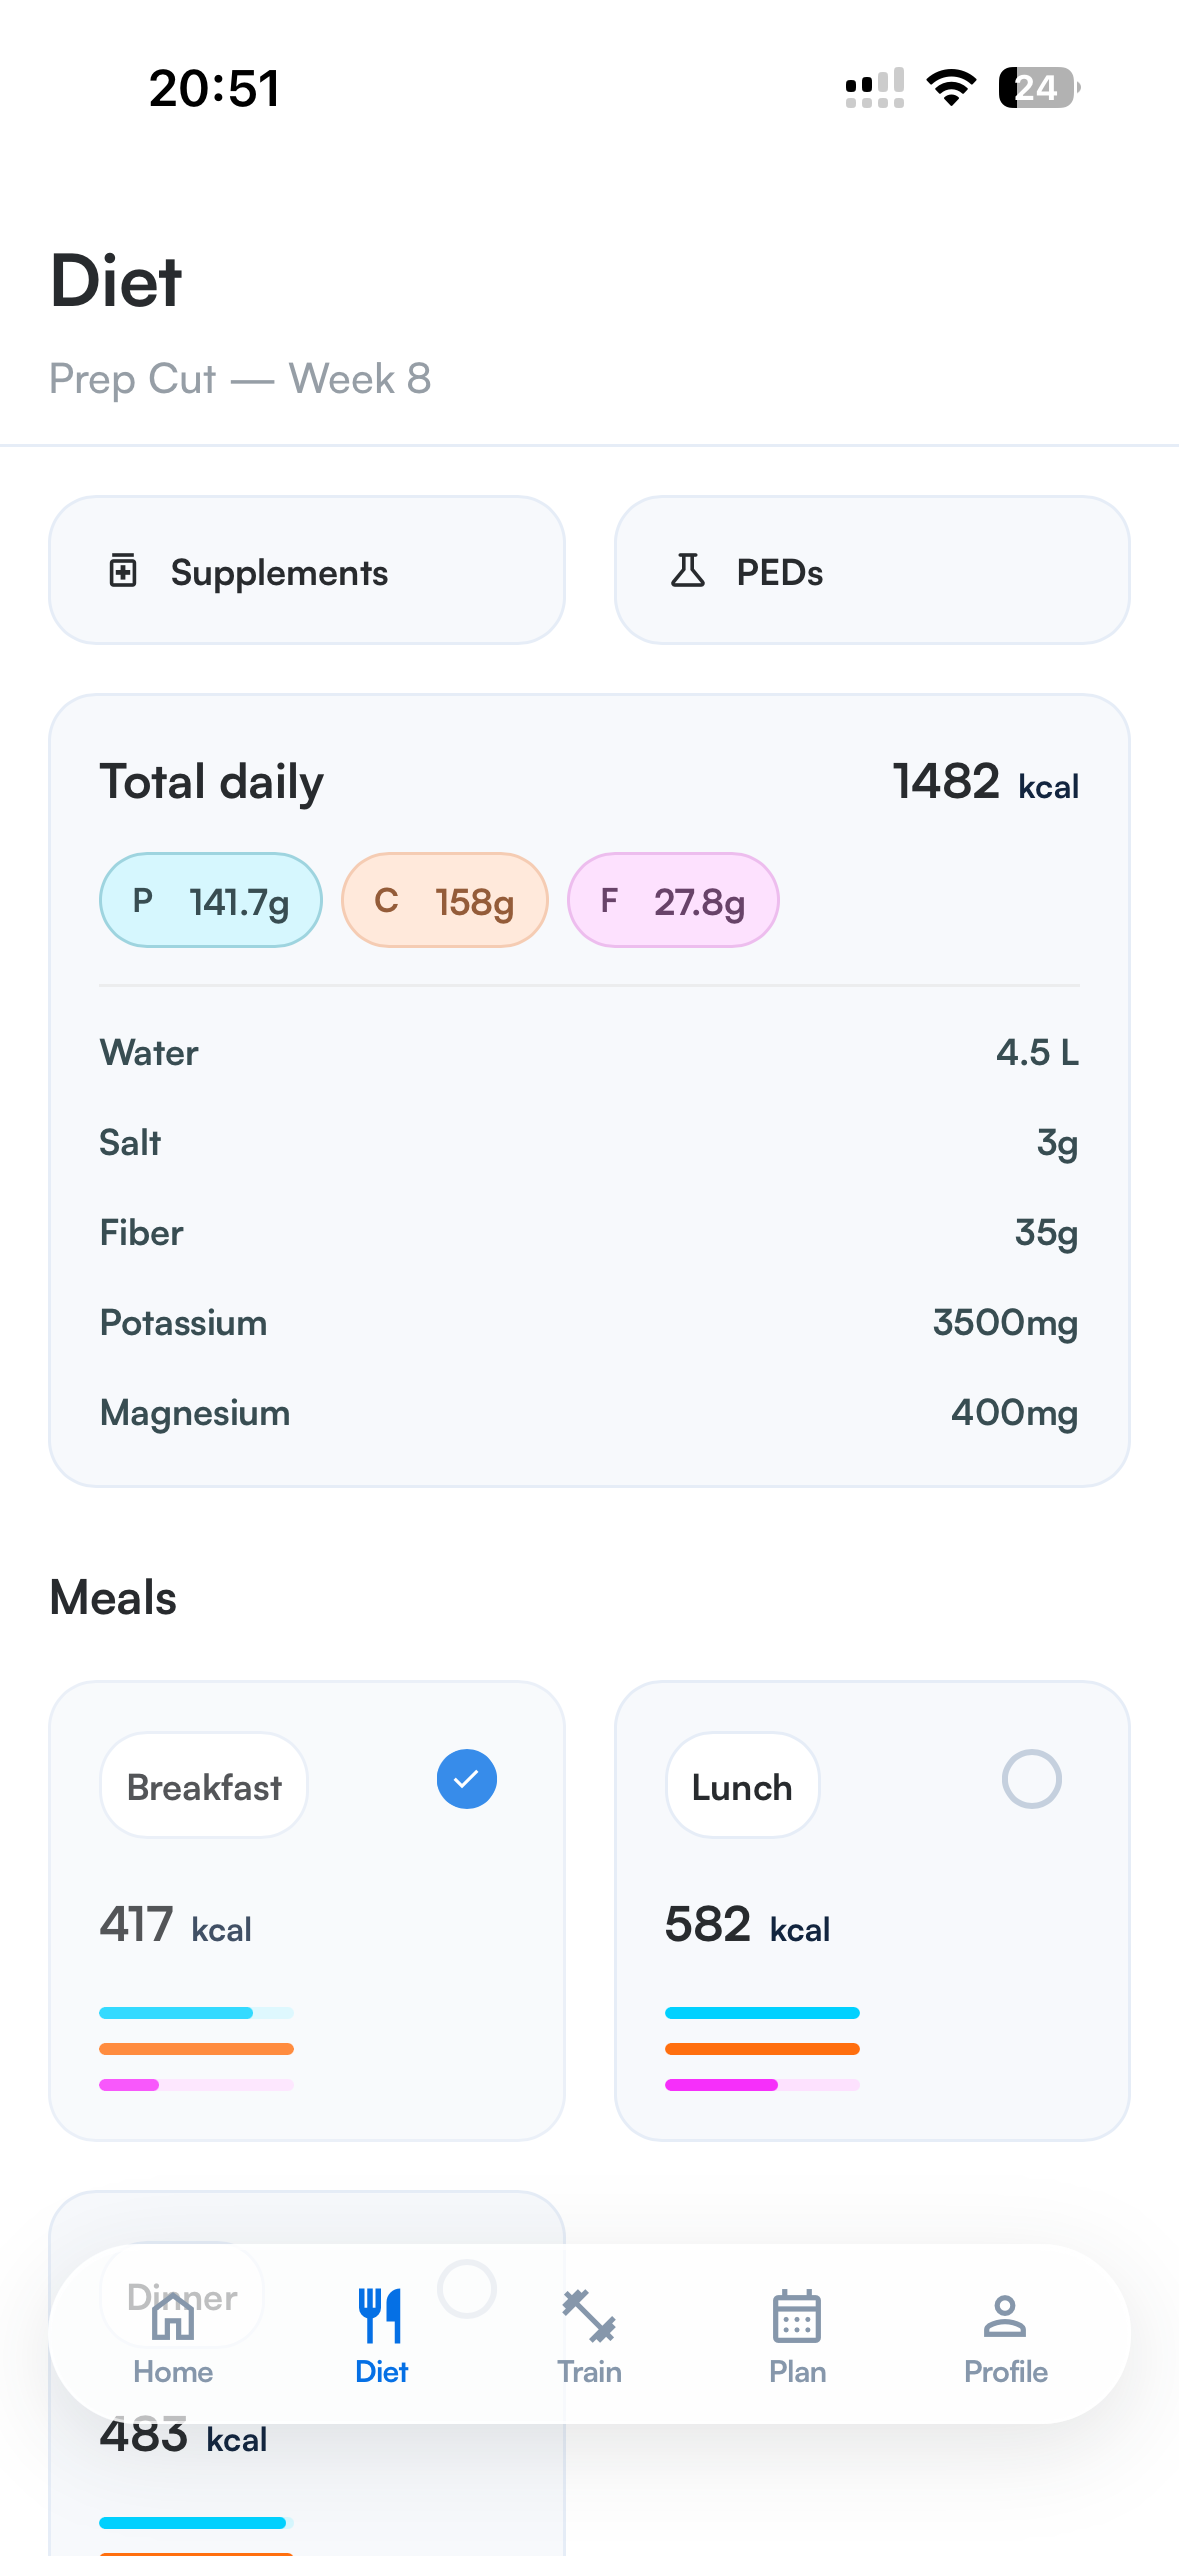
Task: Open the Breakfast meal label
Action: (x=204, y=1786)
